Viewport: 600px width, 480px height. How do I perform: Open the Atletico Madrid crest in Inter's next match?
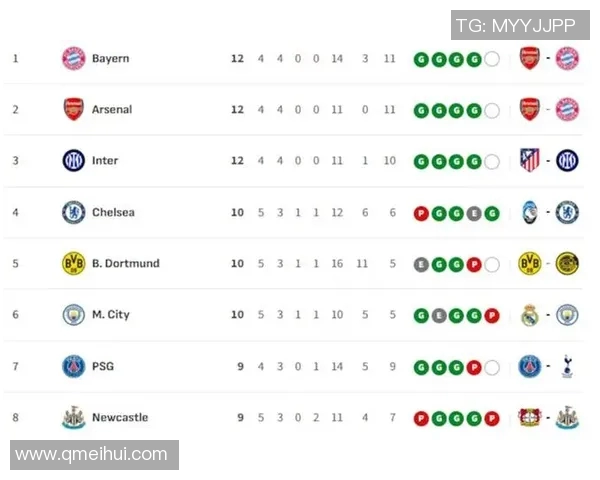click(x=530, y=161)
